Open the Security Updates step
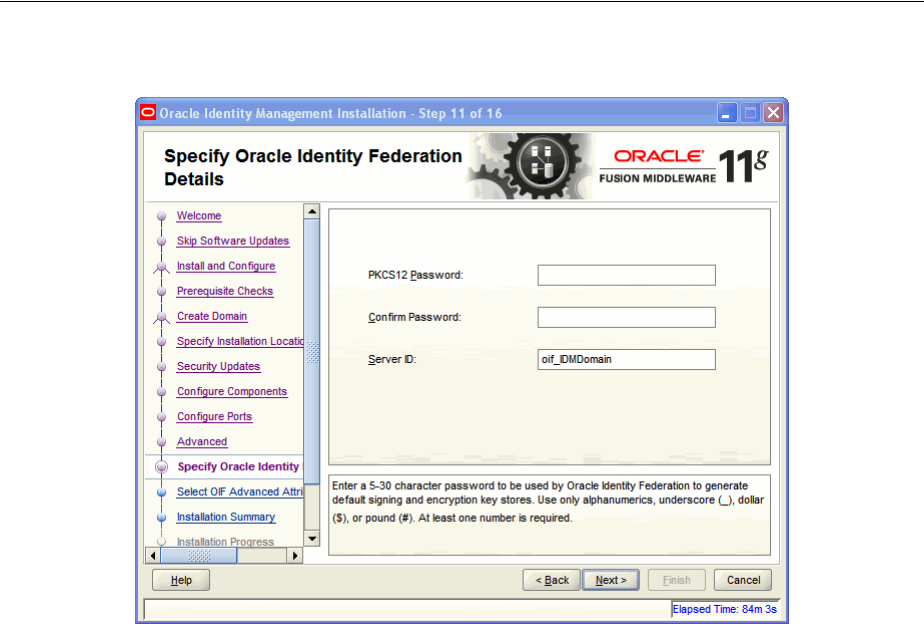The width and height of the screenshot is (924, 624). [x=218, y=366]
